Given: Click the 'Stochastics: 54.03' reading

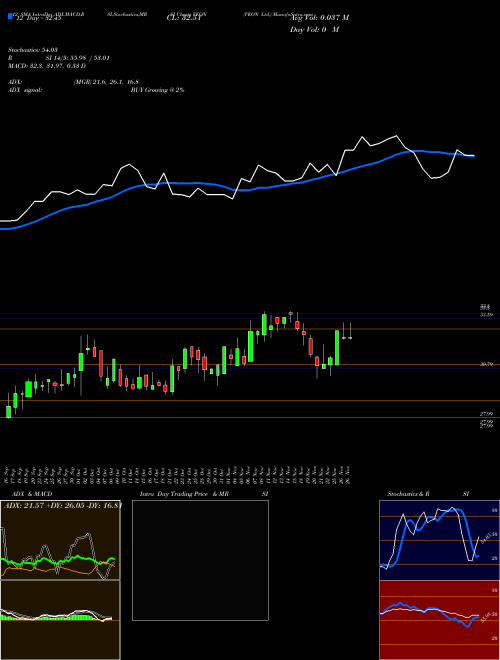Looking at the screenshot, I should [x=32, y=50].
